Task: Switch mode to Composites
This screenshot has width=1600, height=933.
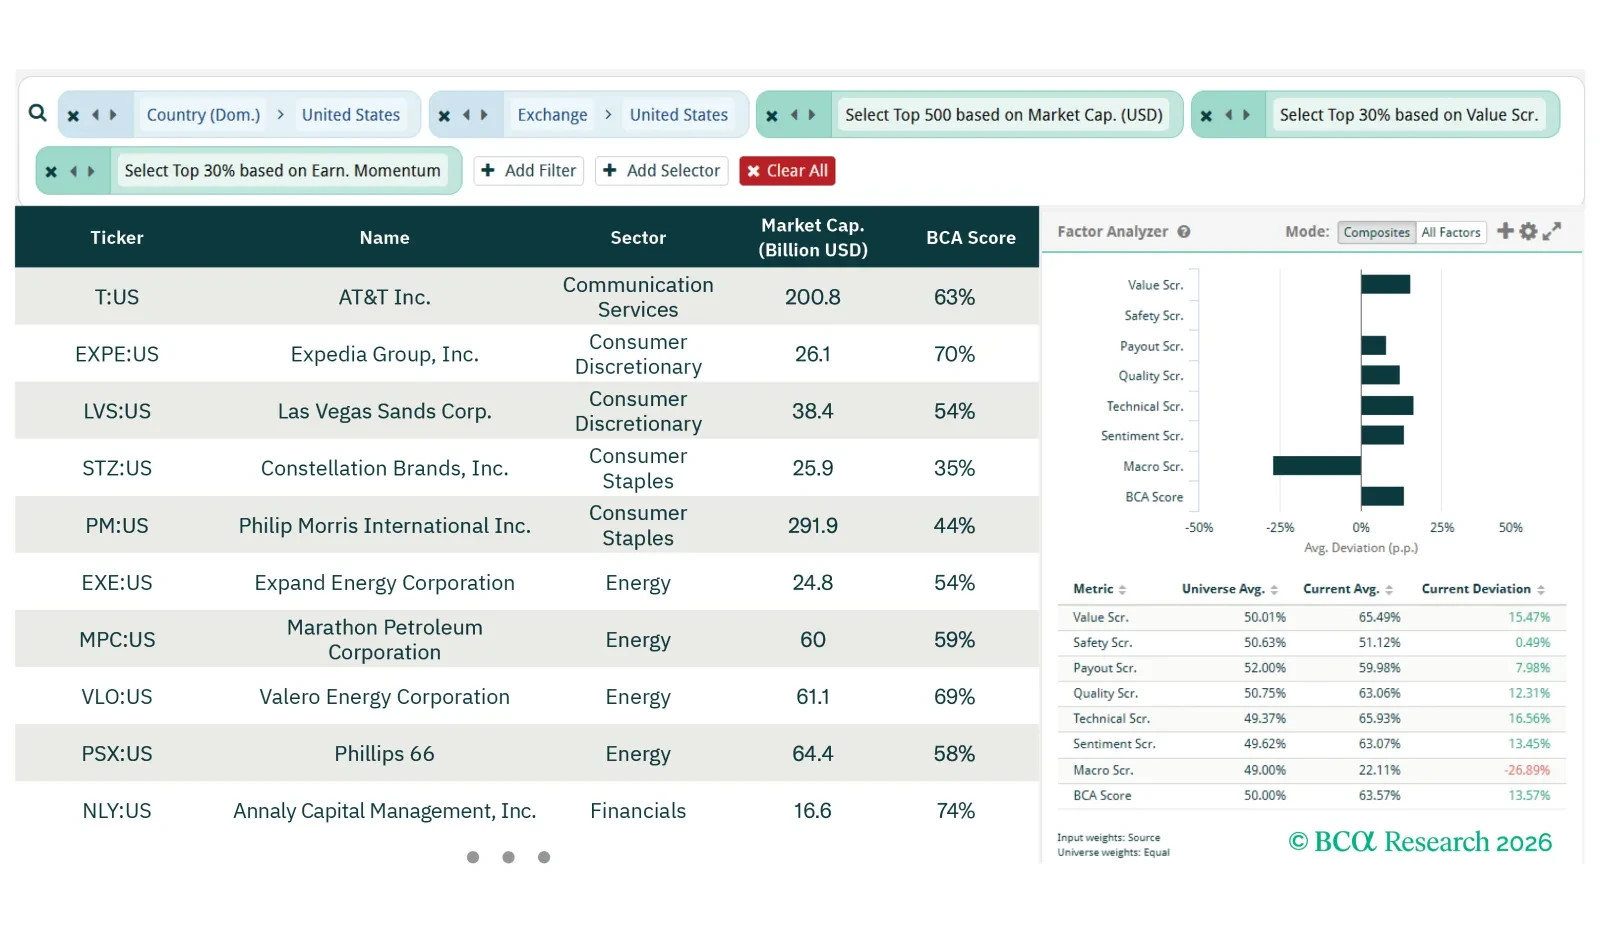Action: (x=1376, y=232)
